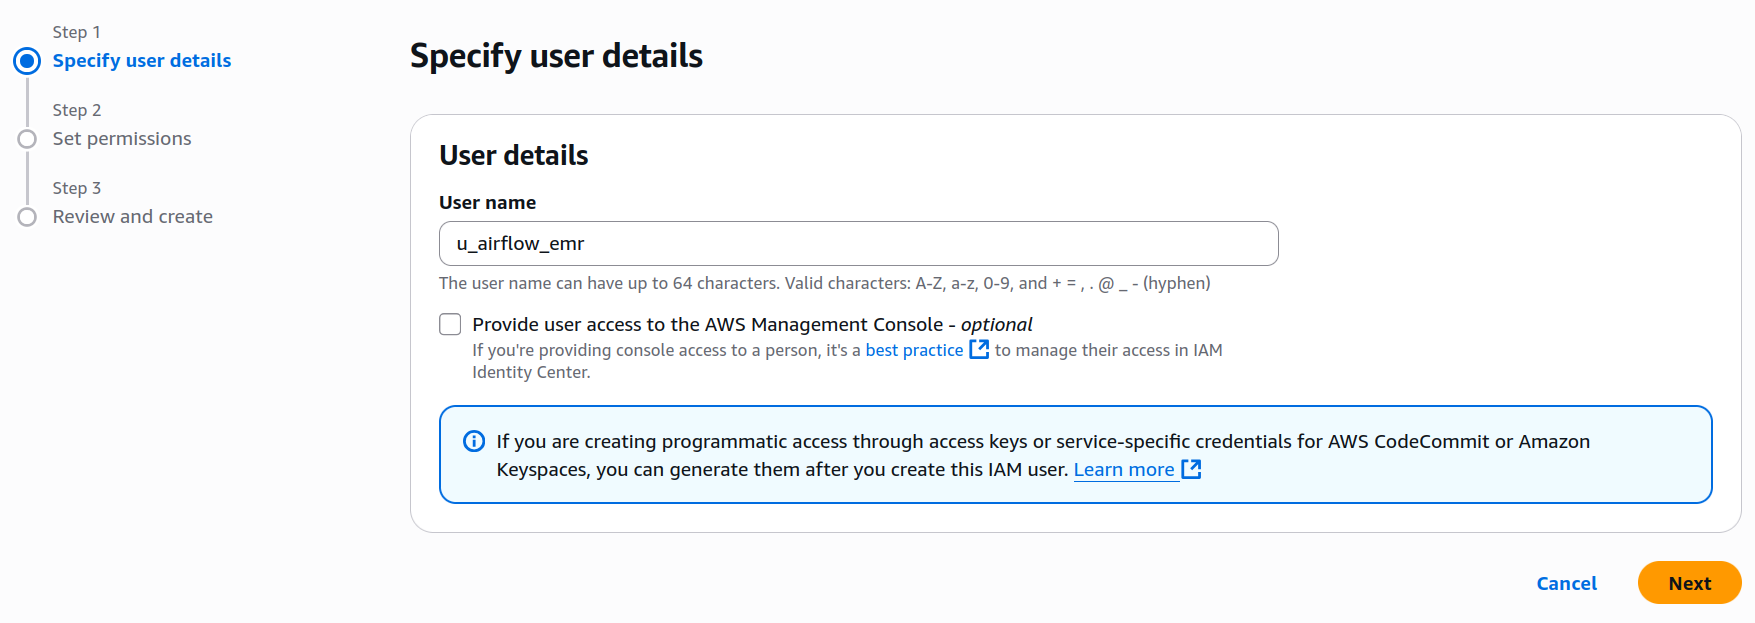Click external link icon after Learn more

[1191, 469]
